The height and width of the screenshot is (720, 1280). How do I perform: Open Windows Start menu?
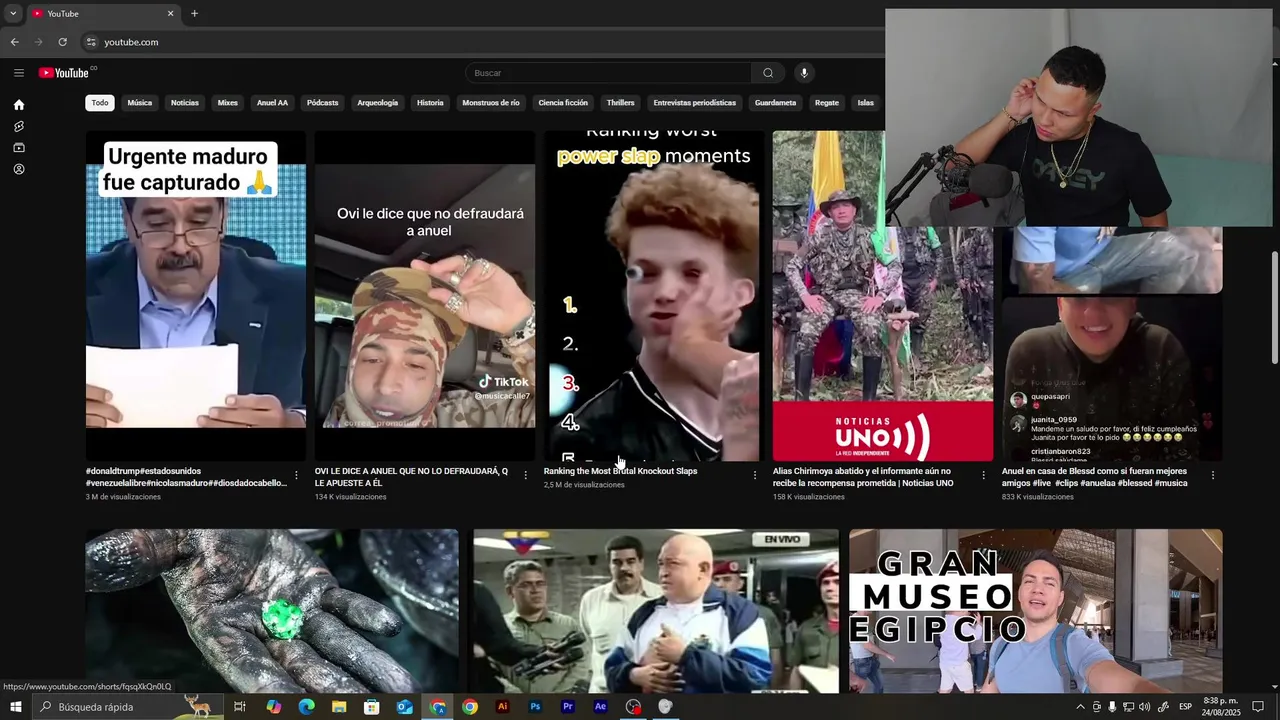tap(15, 707)
